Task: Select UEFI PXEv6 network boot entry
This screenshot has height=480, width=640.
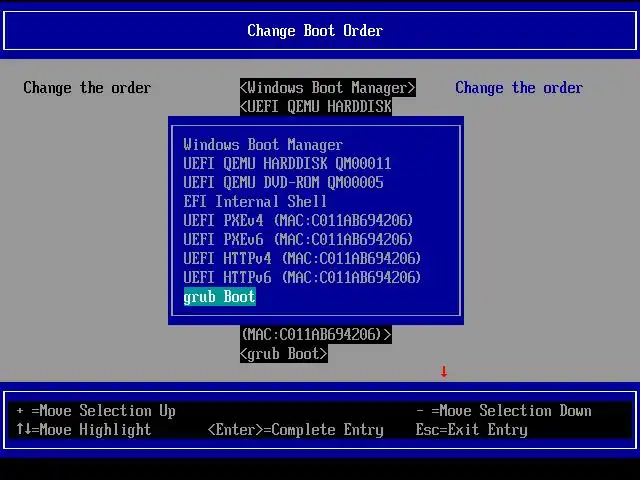Action: [298, 239]
